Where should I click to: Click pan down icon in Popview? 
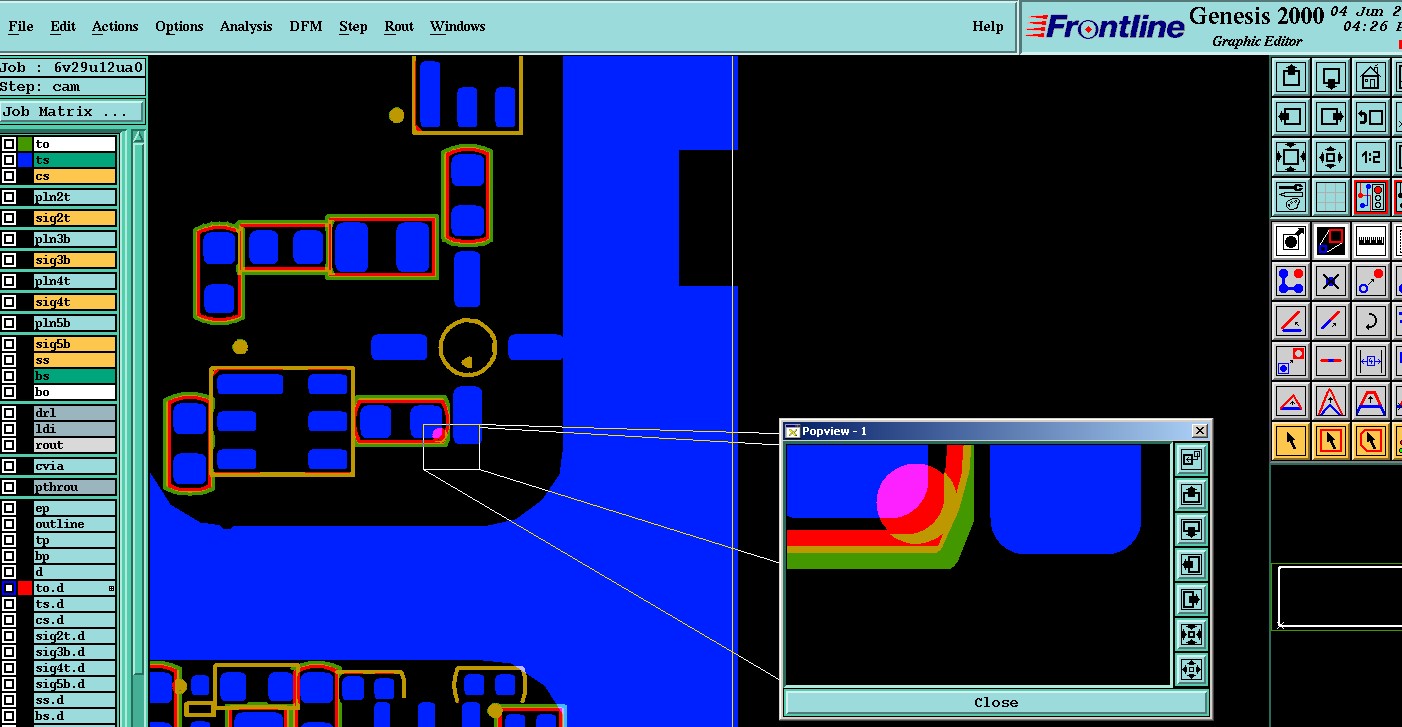tap(1190, 530)
